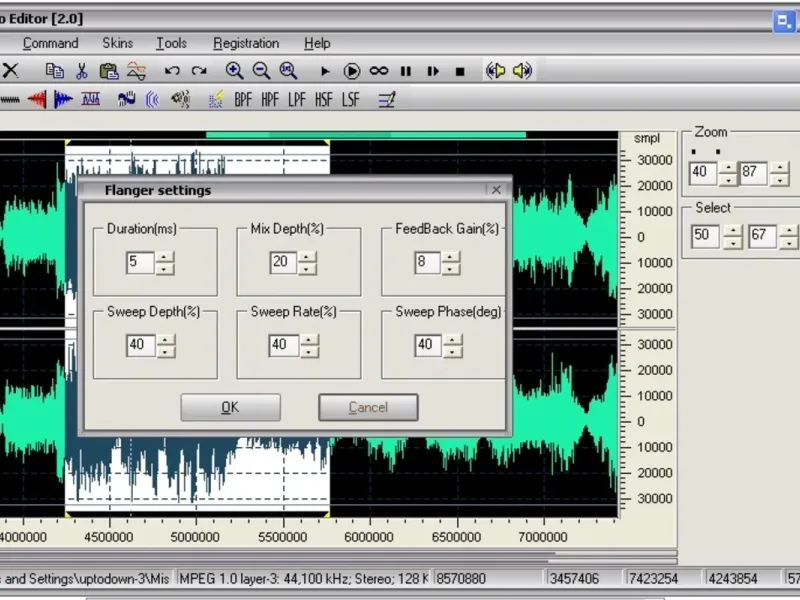This screenshot has width=800, height=600.
Task: Click the Paste clipboard icon
Action: (x=109, y=71)
